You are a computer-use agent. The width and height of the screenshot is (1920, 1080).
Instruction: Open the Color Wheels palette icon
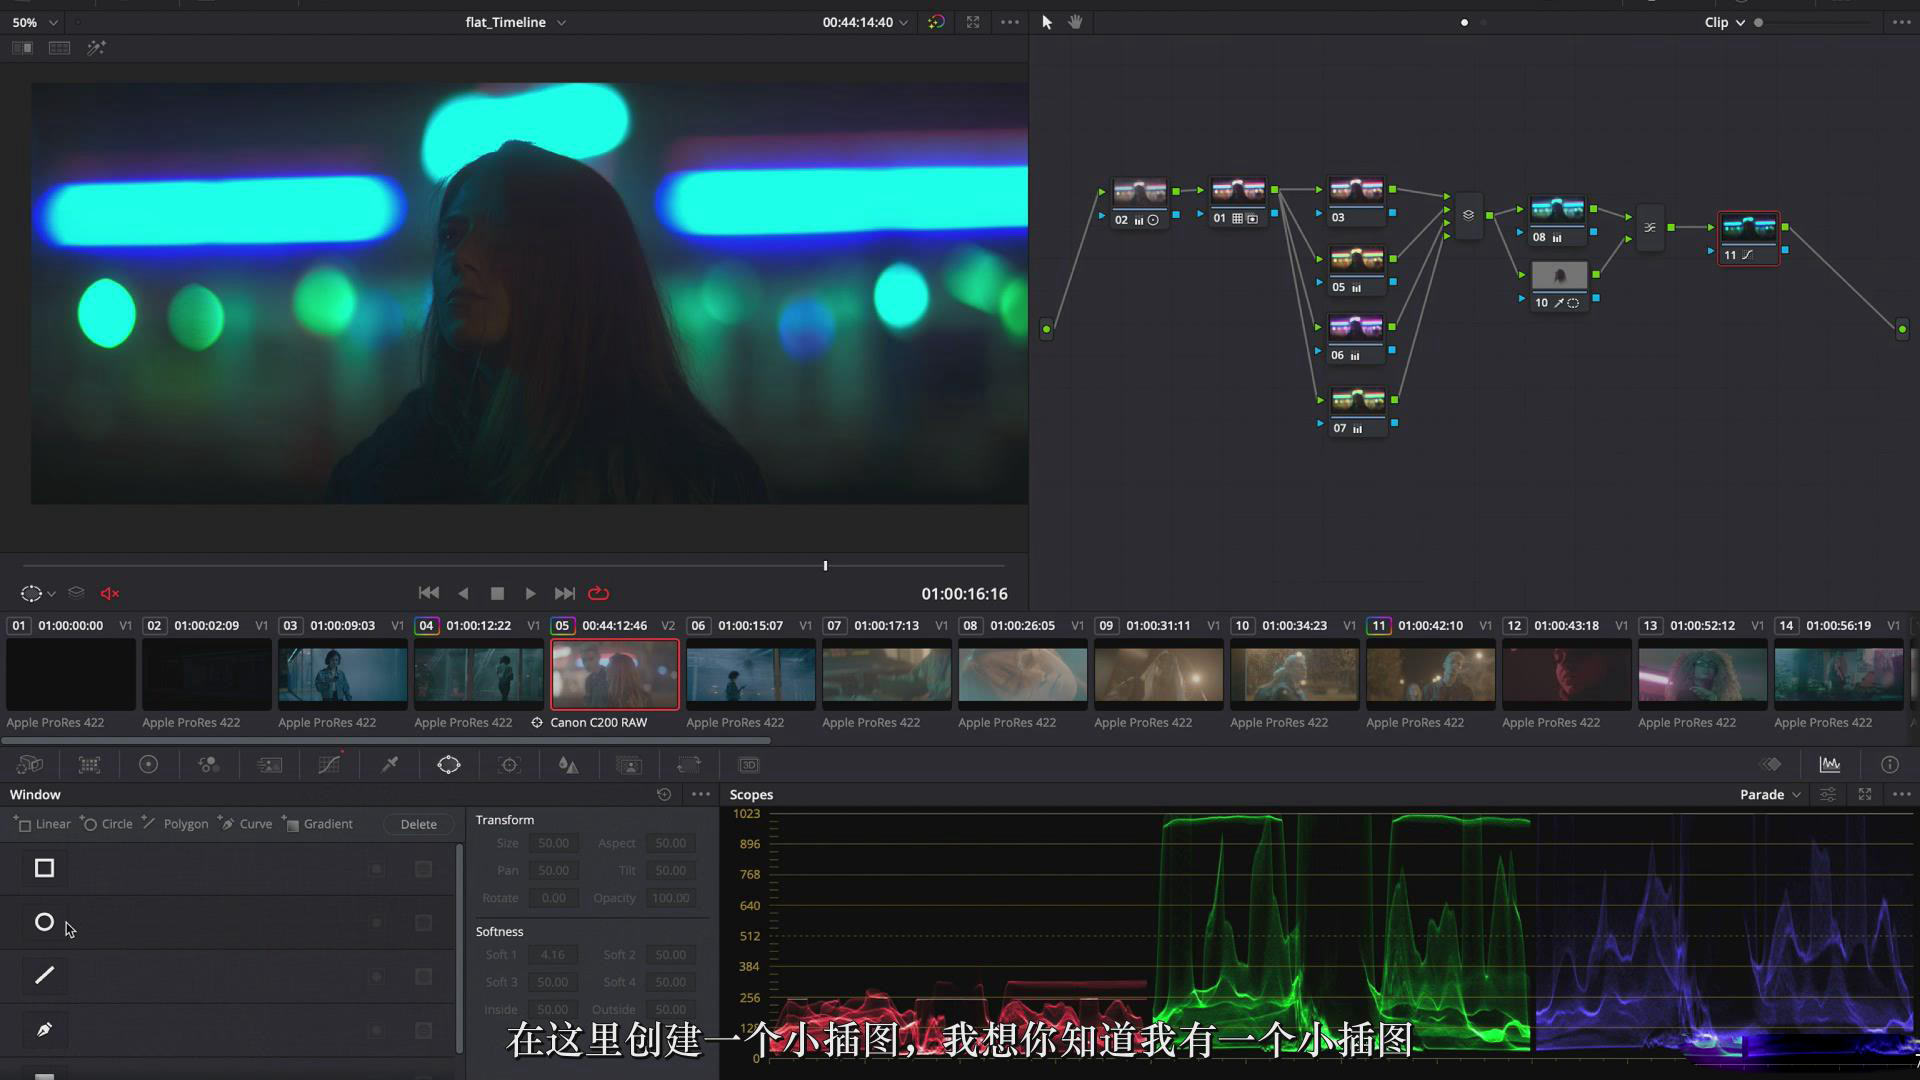(148, 765)
